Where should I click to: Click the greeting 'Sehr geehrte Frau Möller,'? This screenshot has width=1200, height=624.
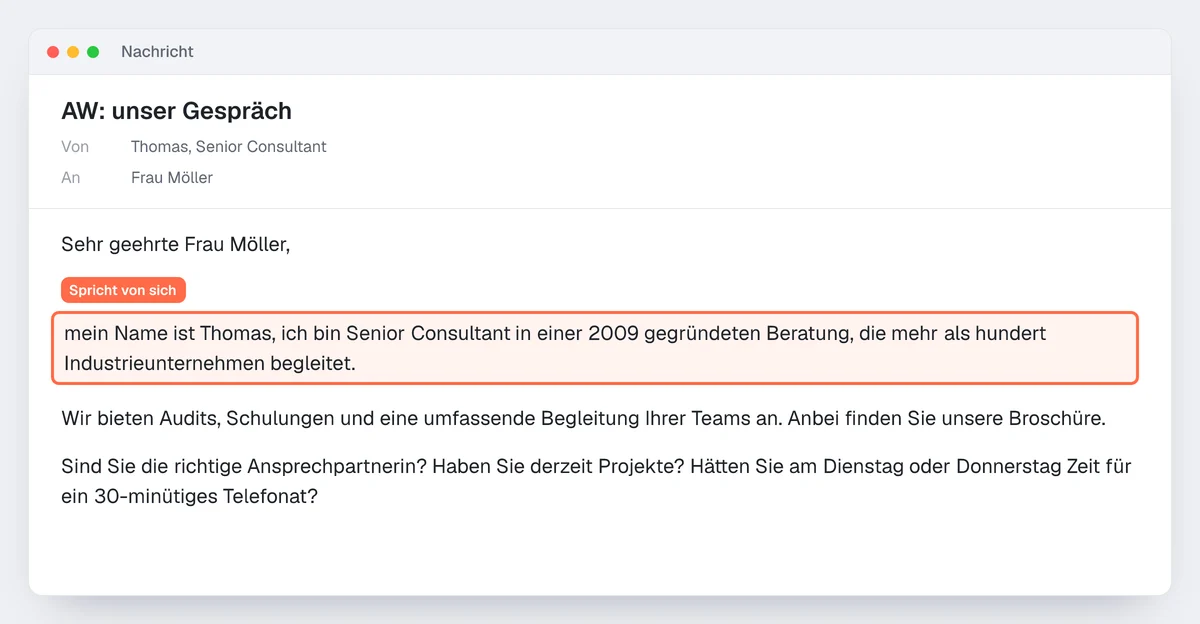[175, 244]
